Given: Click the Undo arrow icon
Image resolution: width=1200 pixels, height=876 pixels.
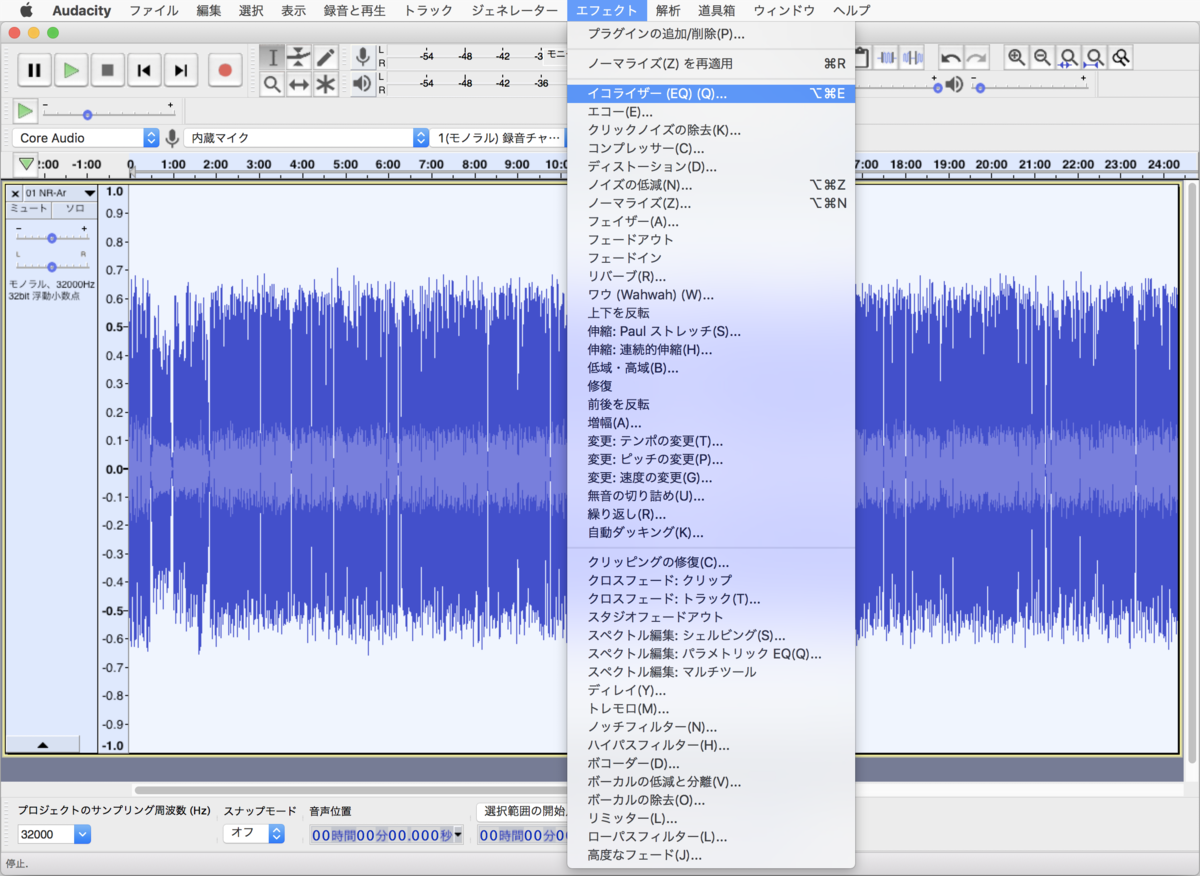Looking at the screenshot, I should 951,58.
